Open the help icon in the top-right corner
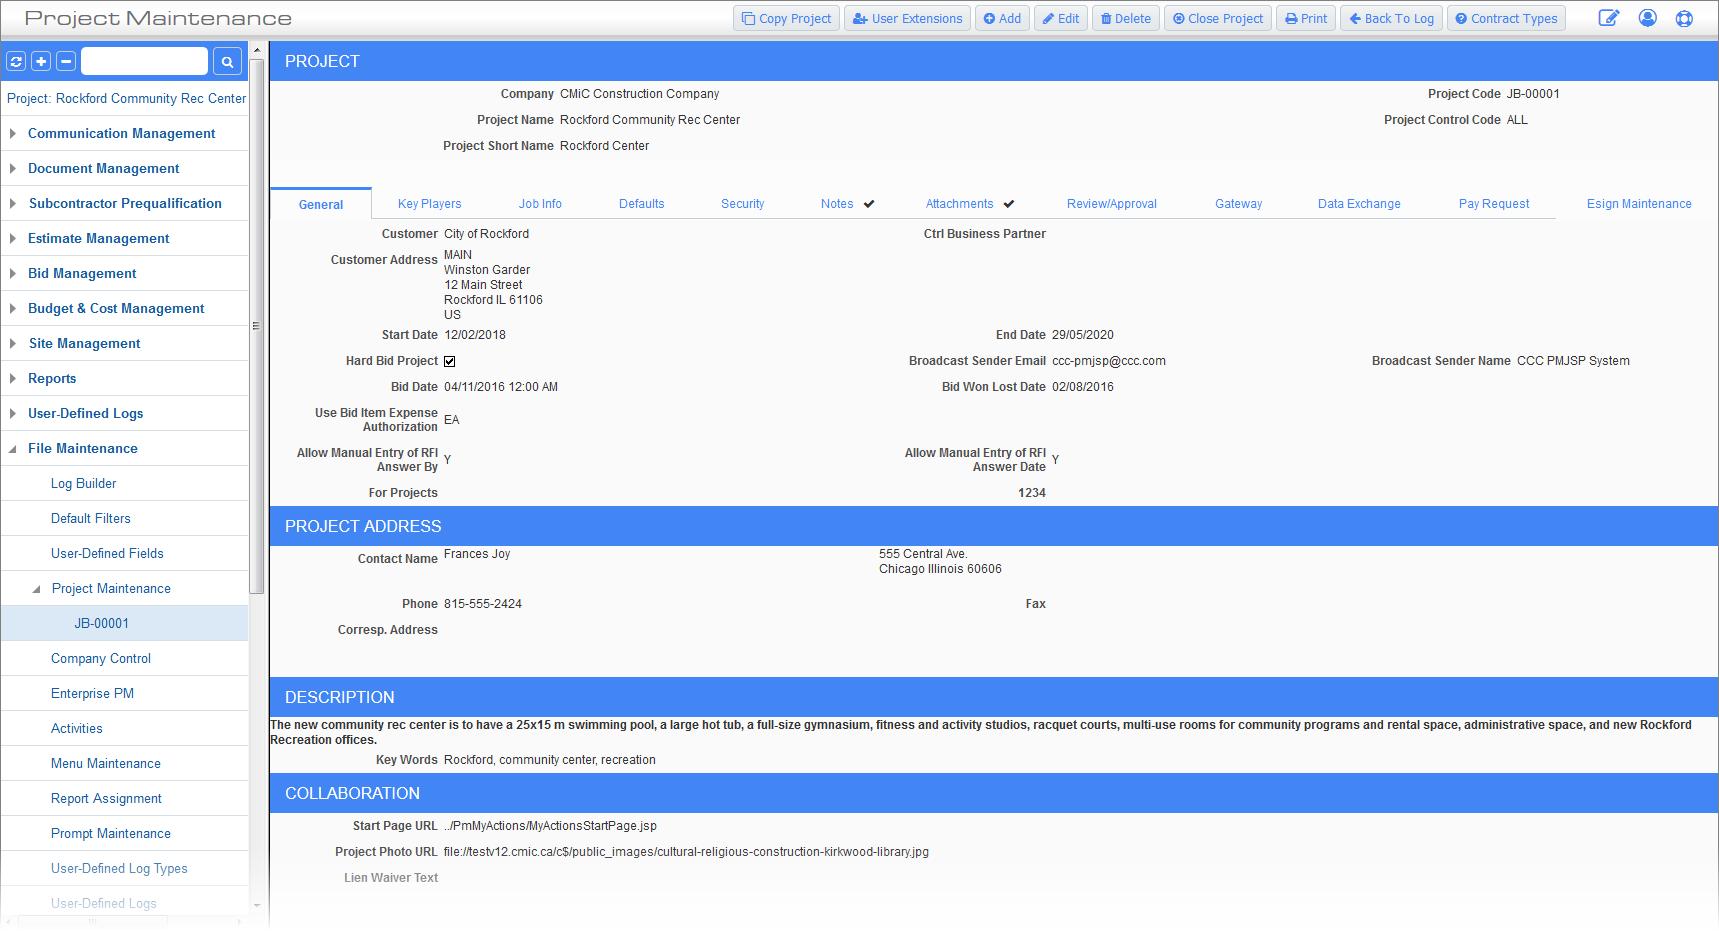 pyautogui.click(x=1684, y=18)
